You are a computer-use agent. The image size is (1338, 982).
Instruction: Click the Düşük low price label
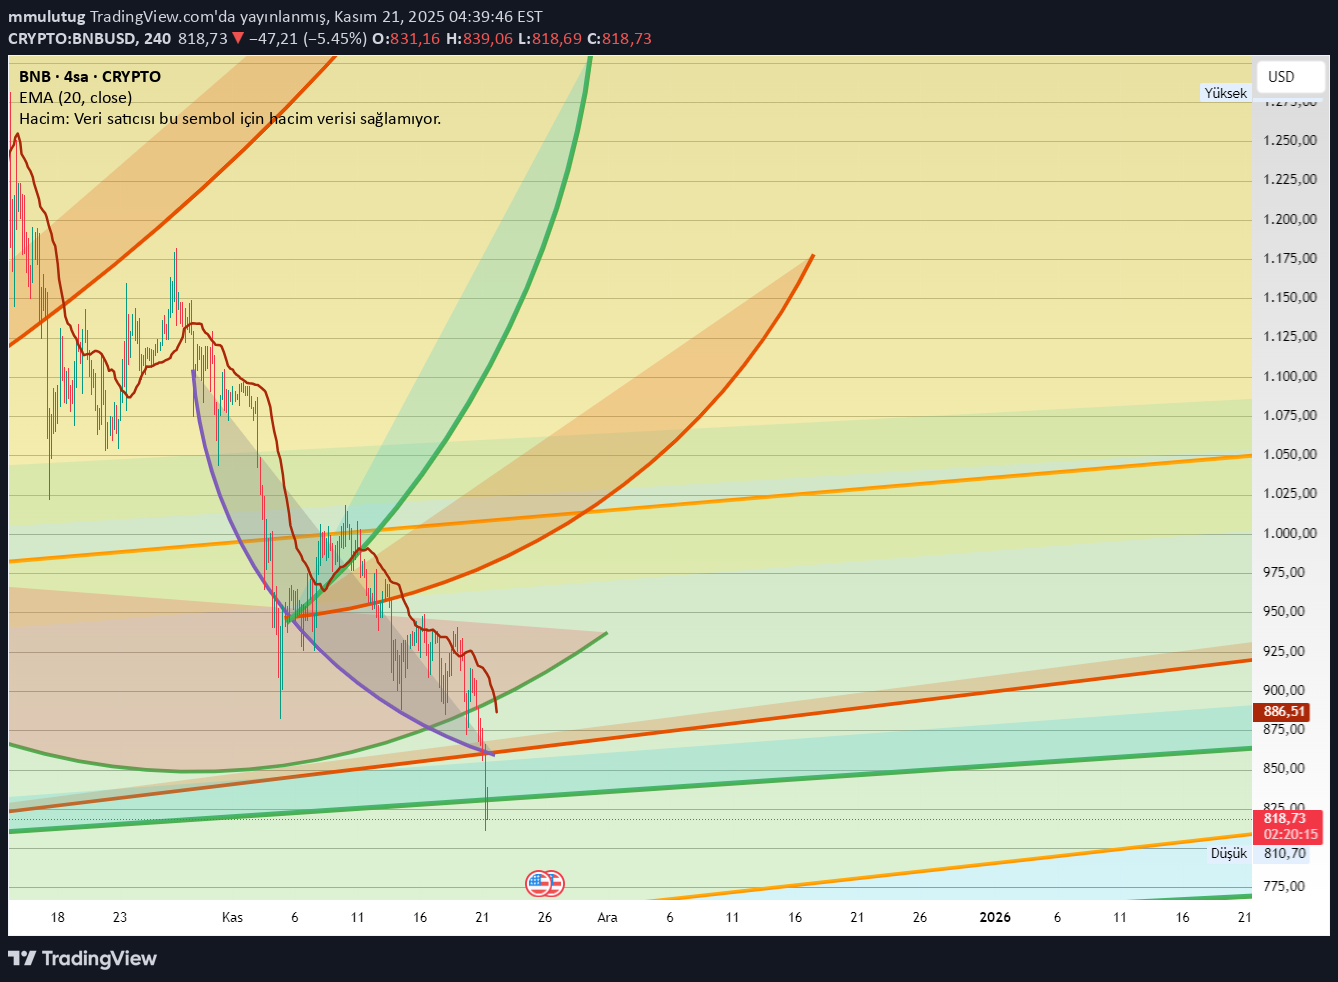1229,853
